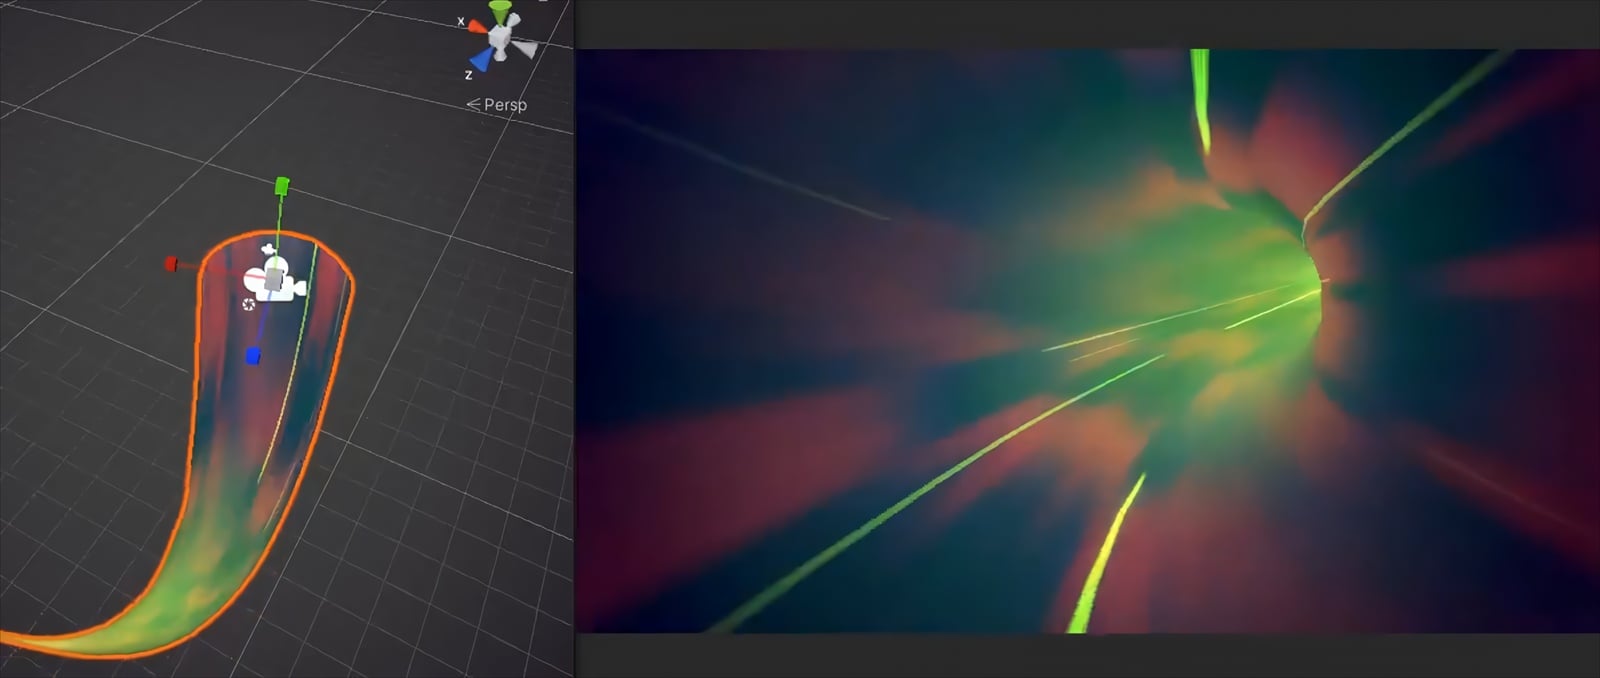Toggle the Persp projection label

pos(505,105)
